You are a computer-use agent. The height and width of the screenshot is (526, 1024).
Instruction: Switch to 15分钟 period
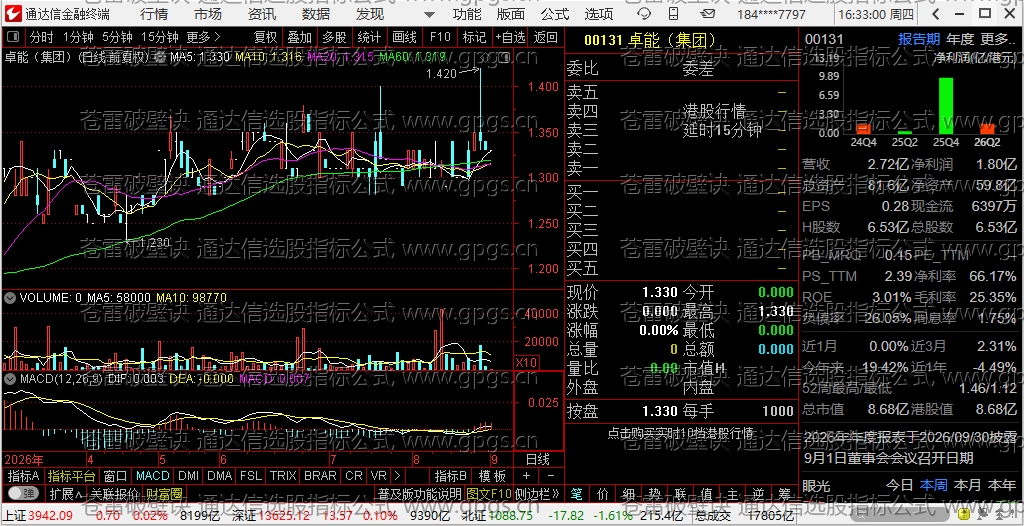pos(159,37)
